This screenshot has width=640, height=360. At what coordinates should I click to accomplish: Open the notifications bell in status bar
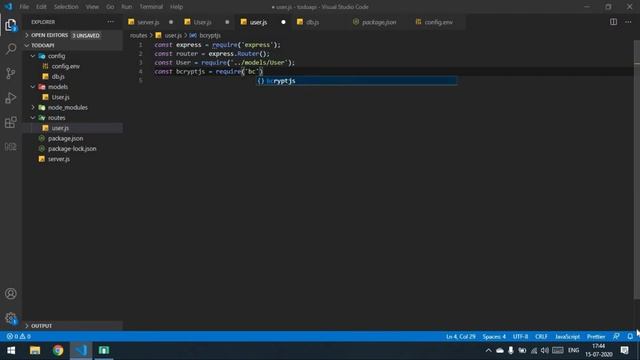tap(630, 336)
